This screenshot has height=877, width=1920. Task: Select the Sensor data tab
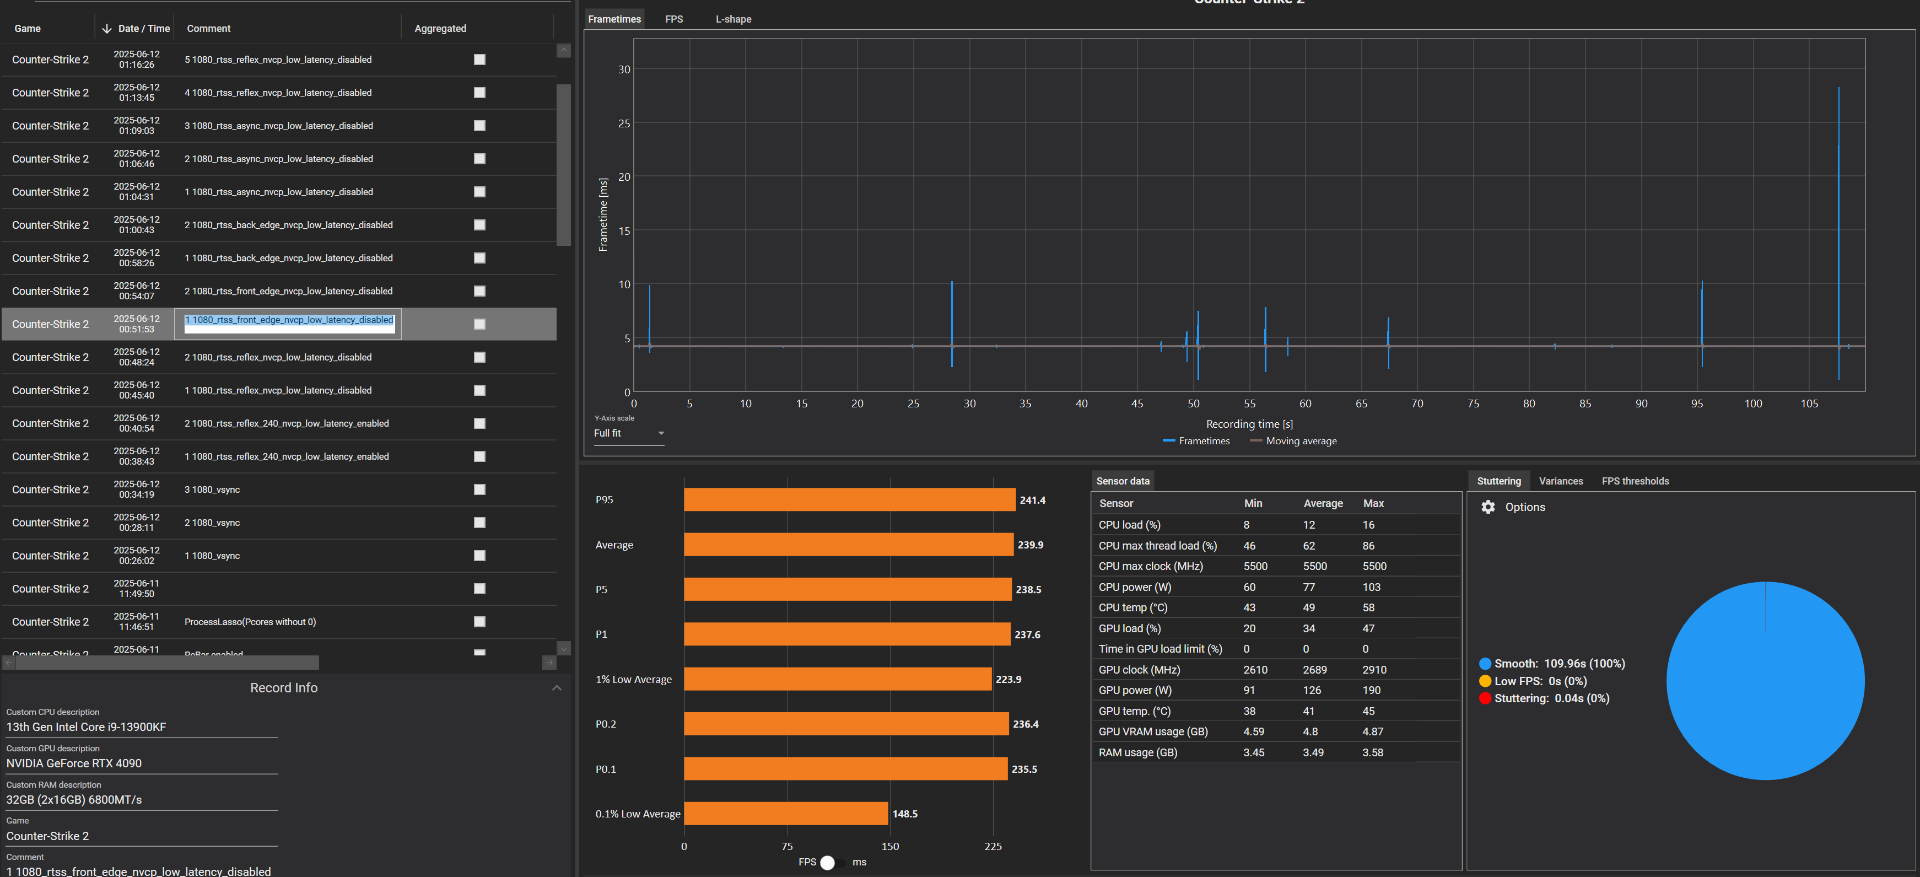pyautogui.click(x=1123, y=481)
